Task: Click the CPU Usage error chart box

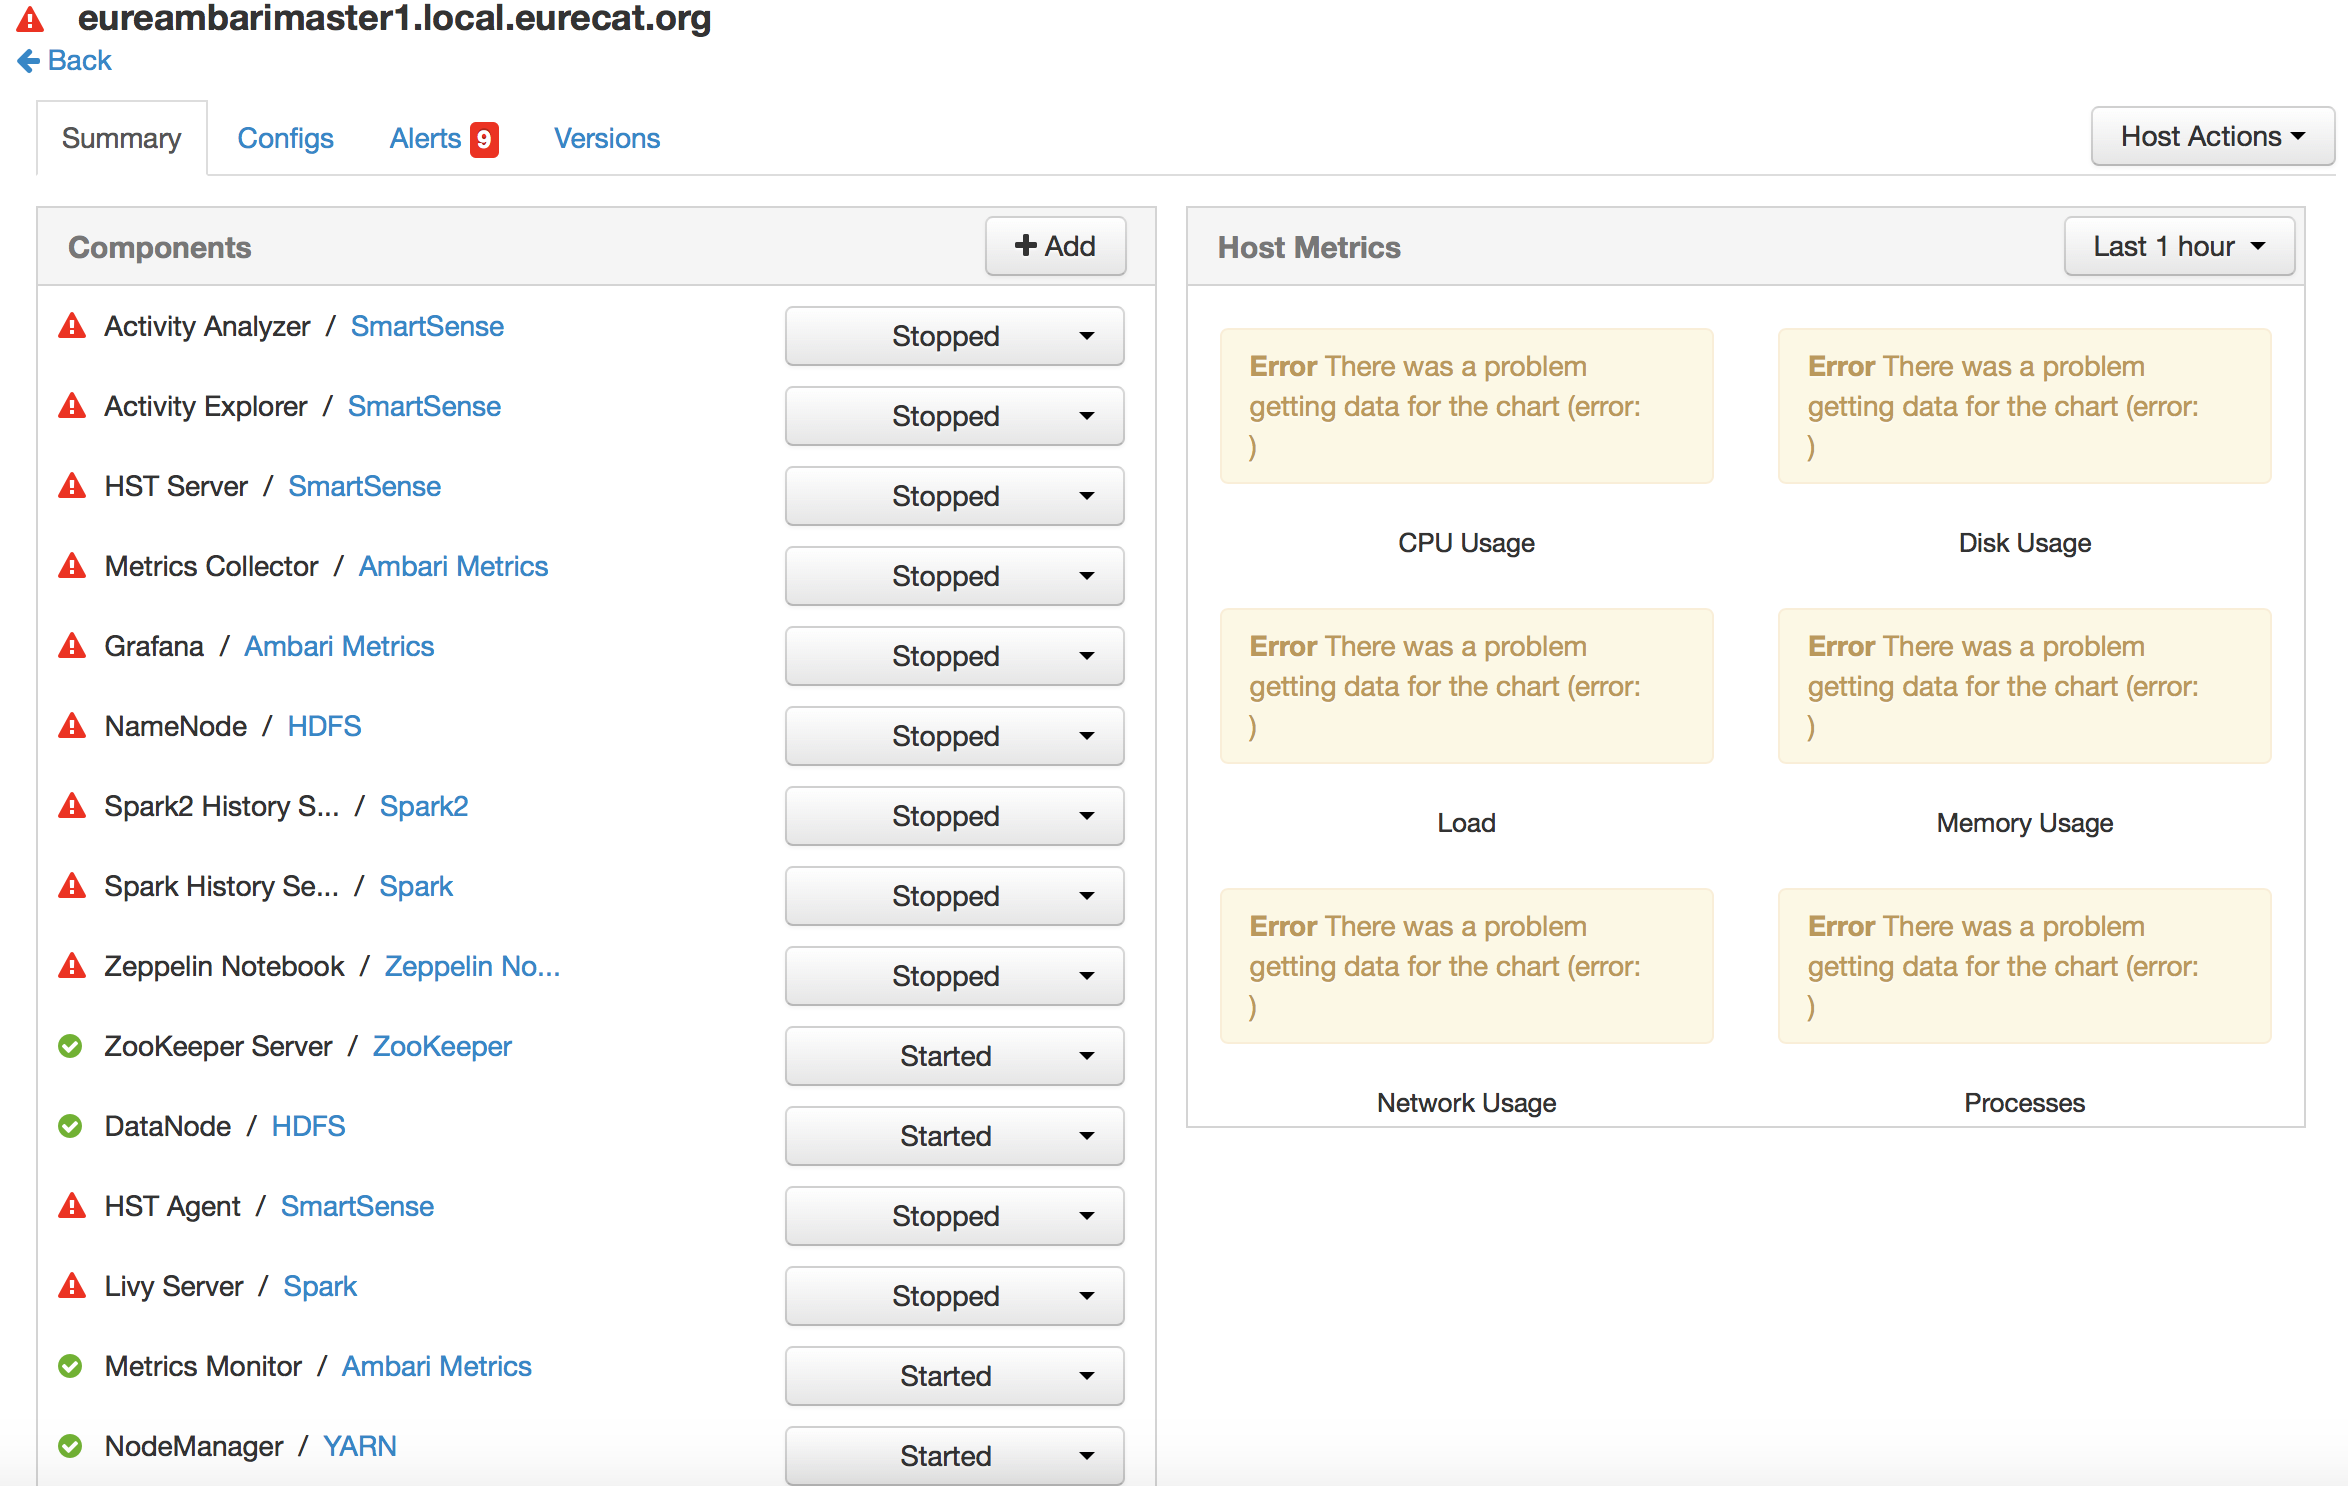Action: click(x=1466, y=406)
